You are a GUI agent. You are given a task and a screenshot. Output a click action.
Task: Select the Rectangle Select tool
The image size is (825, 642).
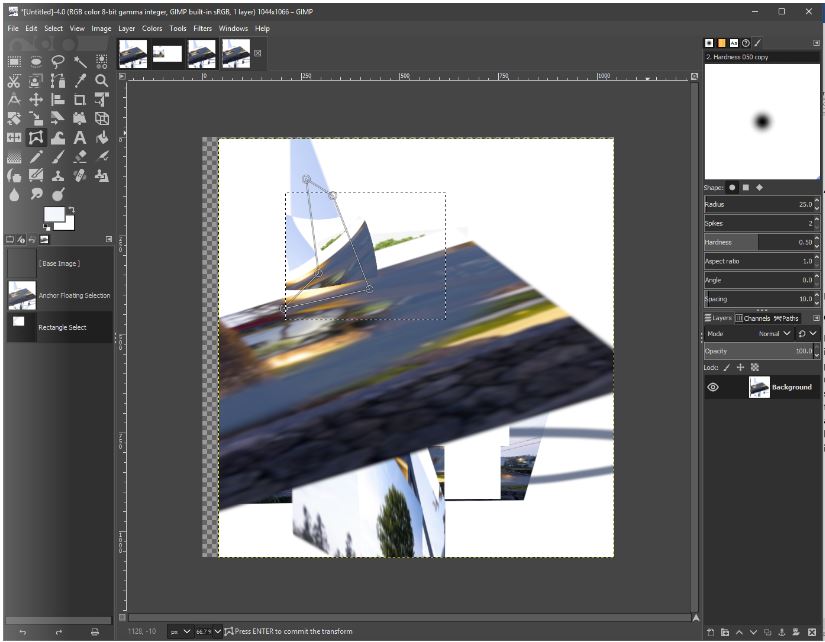tap(14, 62)
